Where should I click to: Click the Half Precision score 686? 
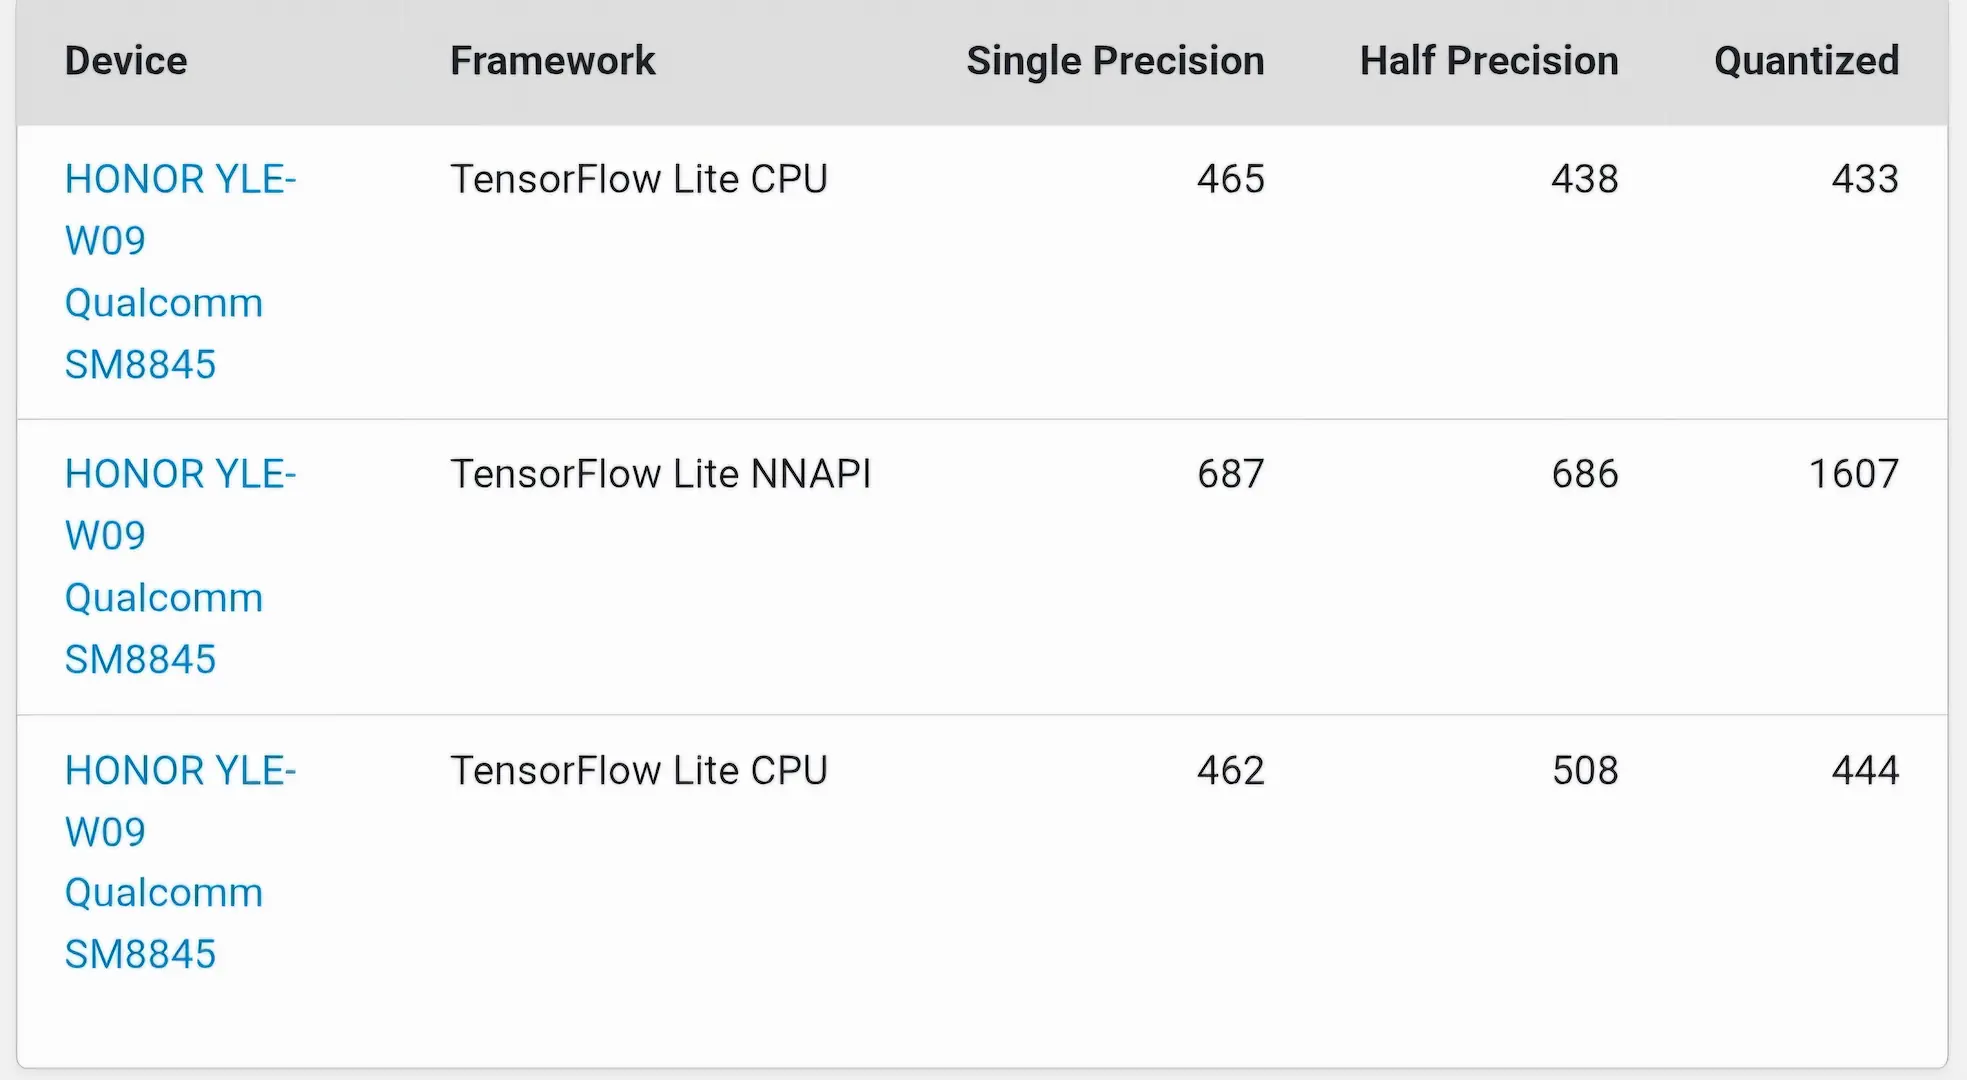coord(1584,474)
